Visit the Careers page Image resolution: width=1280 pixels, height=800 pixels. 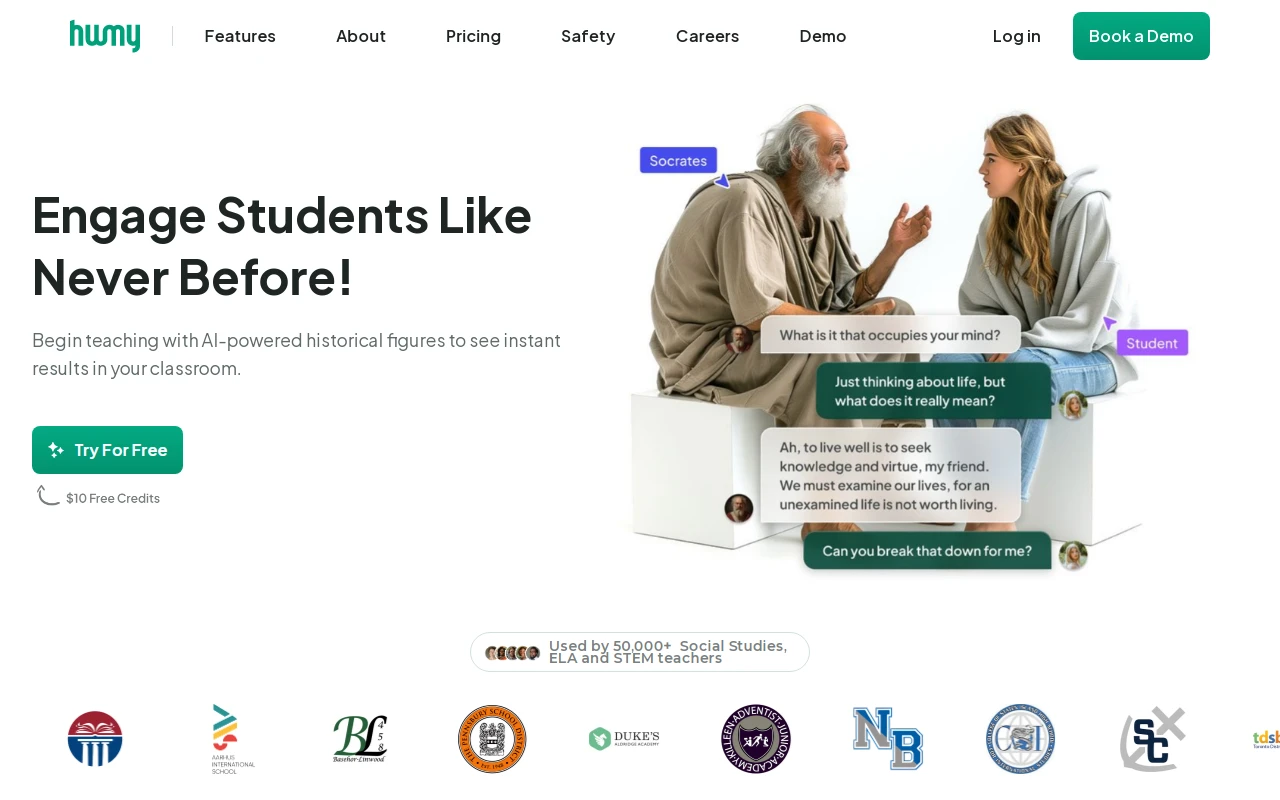[707, 36]
